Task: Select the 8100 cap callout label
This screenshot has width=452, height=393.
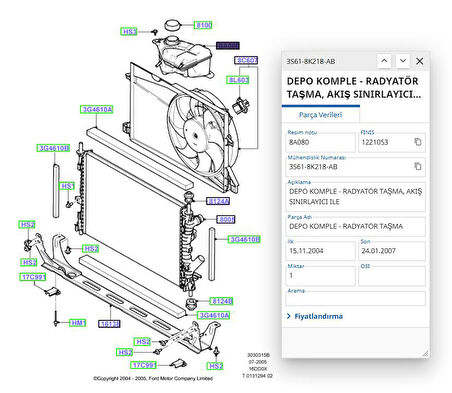Action: tap(203, 25)
